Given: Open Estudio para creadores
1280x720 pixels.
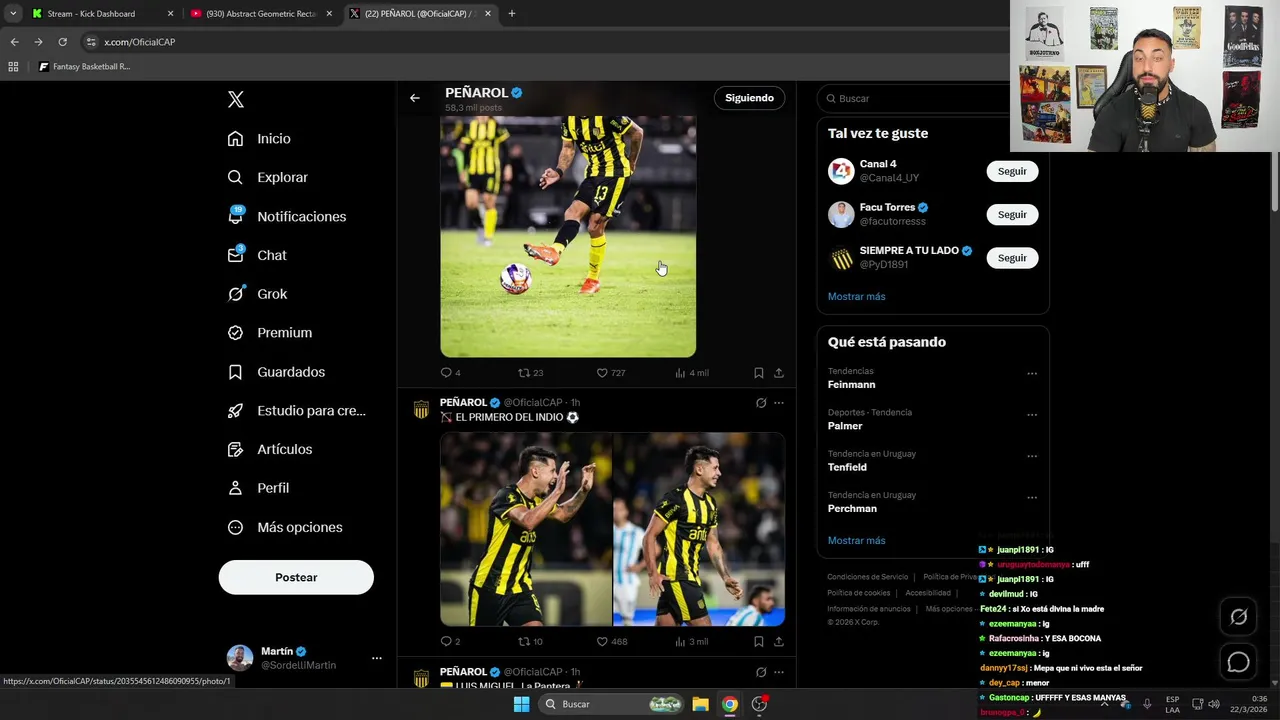Looking at the screenshot, I should [x=296, y=410].
